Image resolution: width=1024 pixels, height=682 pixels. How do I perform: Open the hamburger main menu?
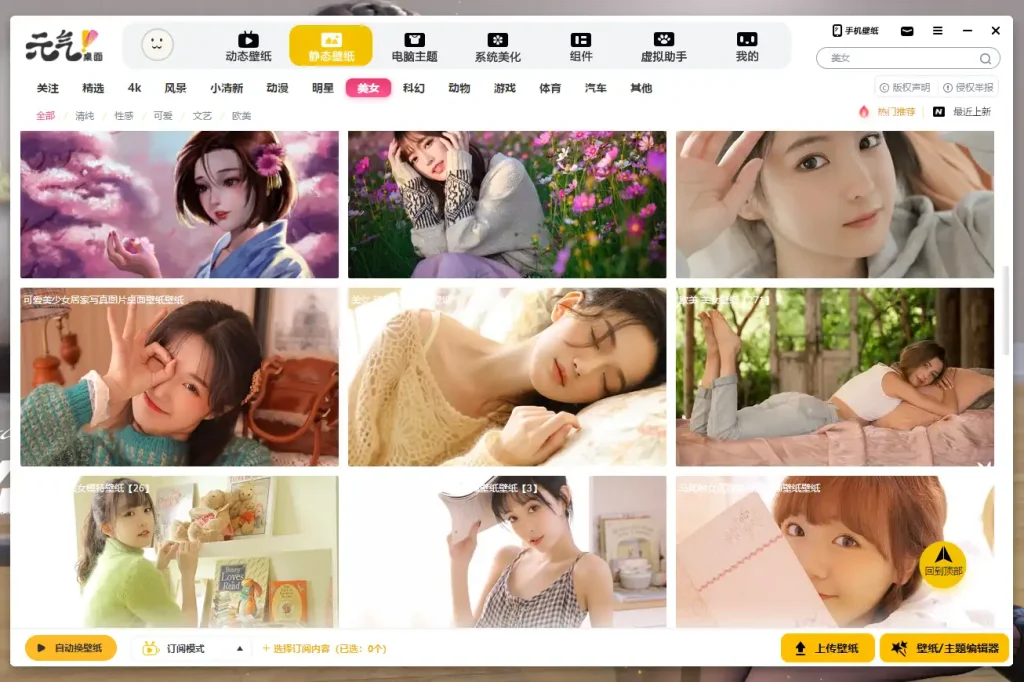point(937,31)
